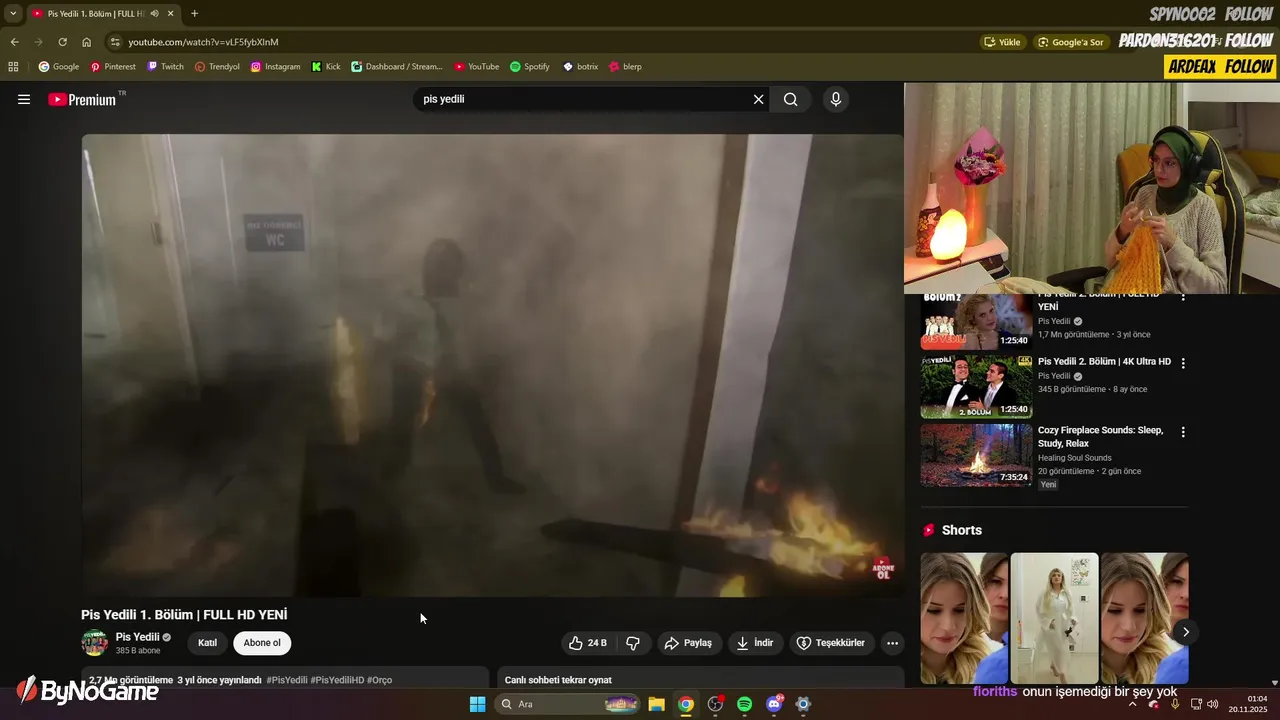This screenshot has height=720, width=1280.
Task: Open the botrix bookmark
Action: click(x=580, y=67)
